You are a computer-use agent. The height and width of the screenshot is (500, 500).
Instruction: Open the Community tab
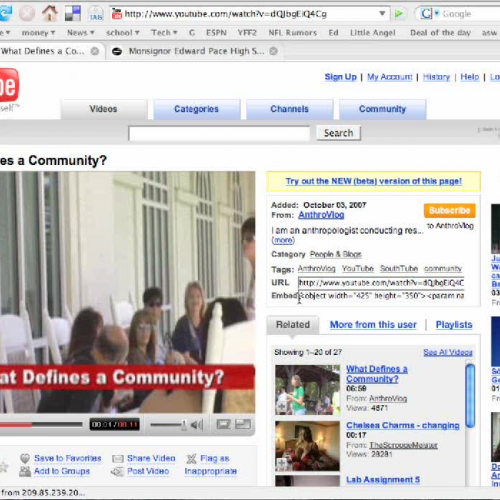pyautogui.click(x=382, y=109)
